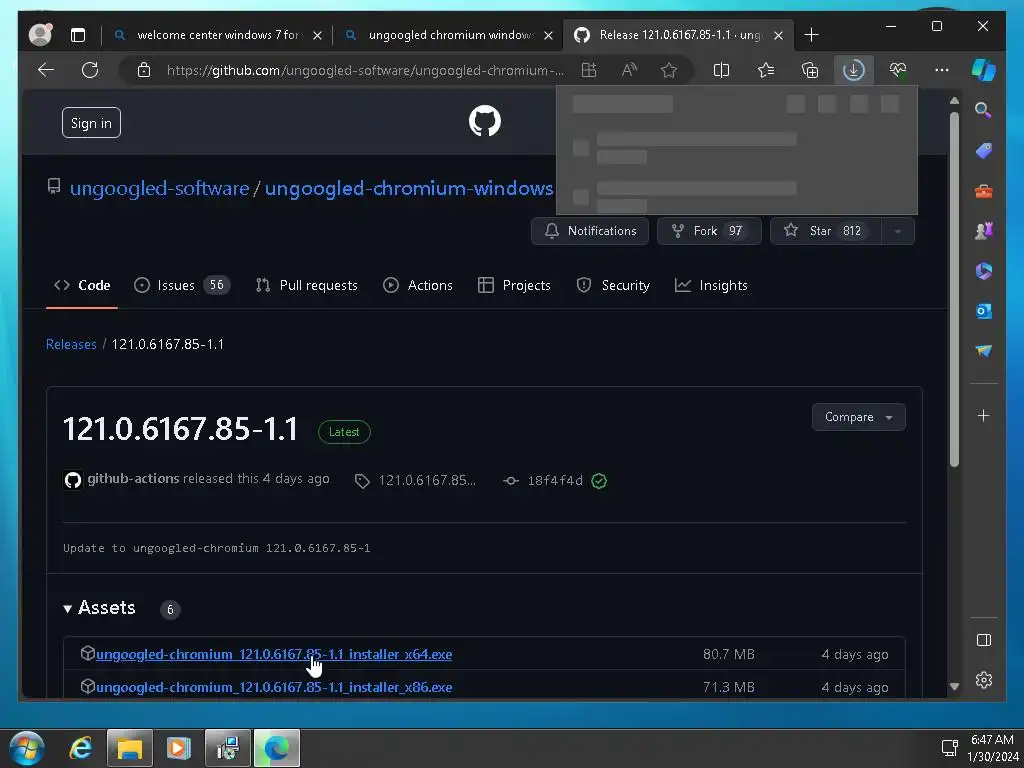The height and width of the screenshot is (768, 1024).
Task: Close the ungoogled chromium windows search tab
Action: pyautogui.click(x=549, y=35)
